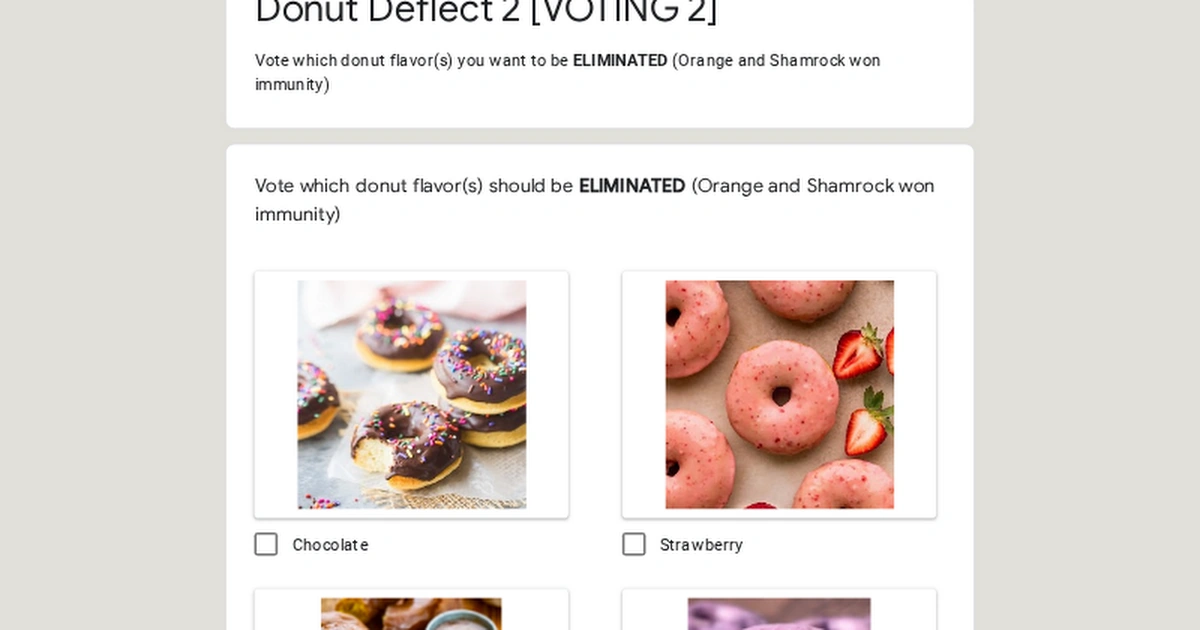Tick the checkbox beside the chocolate donuts photo

click(x=265, y=544)
